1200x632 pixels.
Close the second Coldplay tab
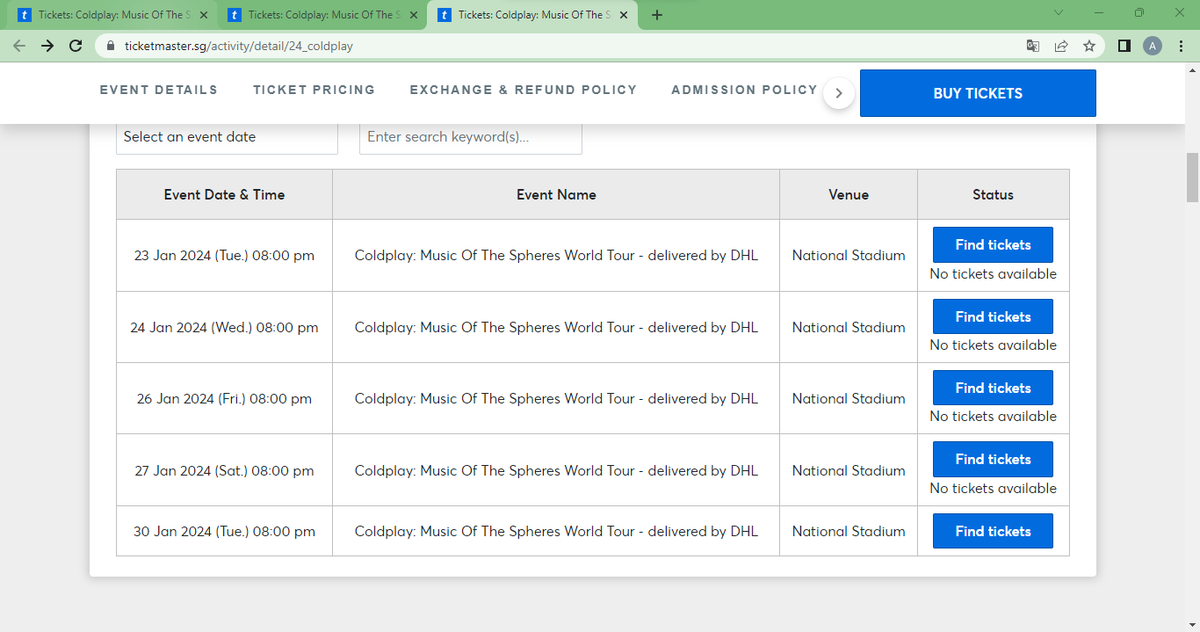tap(413, 15)
